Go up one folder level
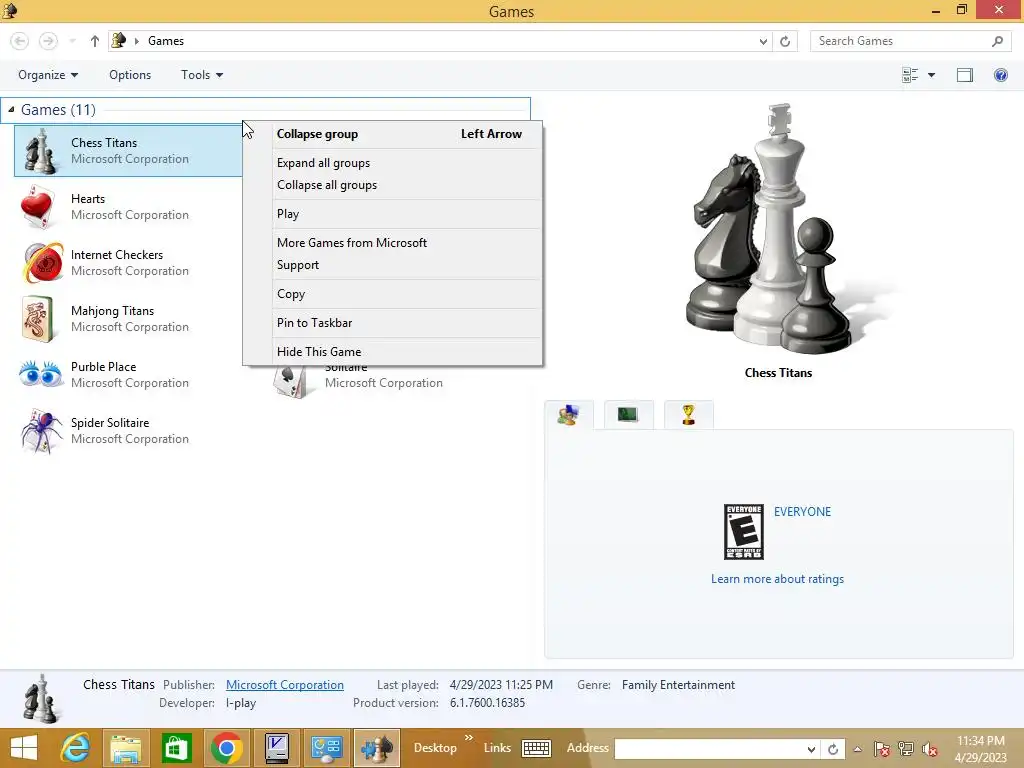Screen dimensions: 1024x768 (95, 41)
